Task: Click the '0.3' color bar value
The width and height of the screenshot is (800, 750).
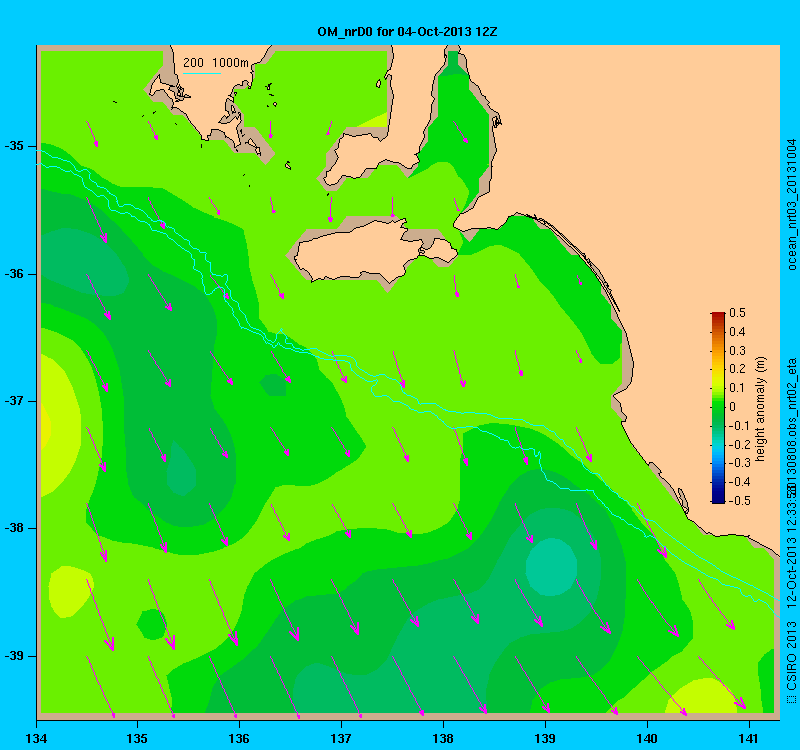Action: tap(737, 351)
